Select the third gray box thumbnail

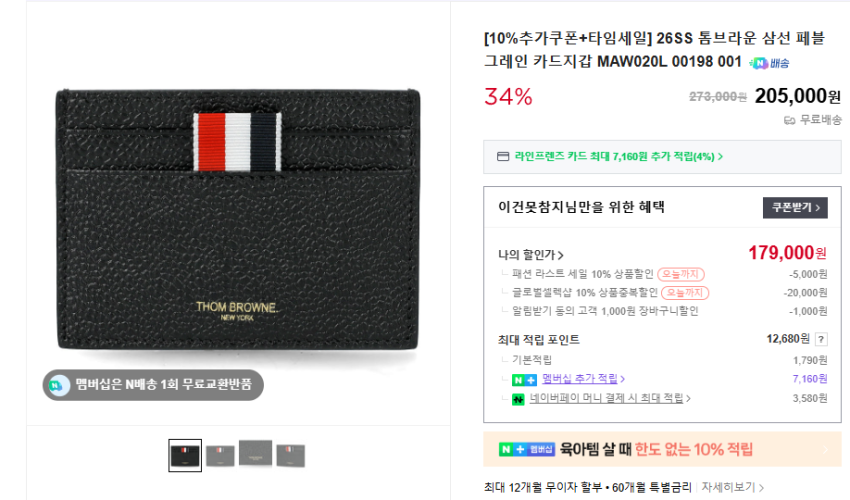tap(255, 453)
